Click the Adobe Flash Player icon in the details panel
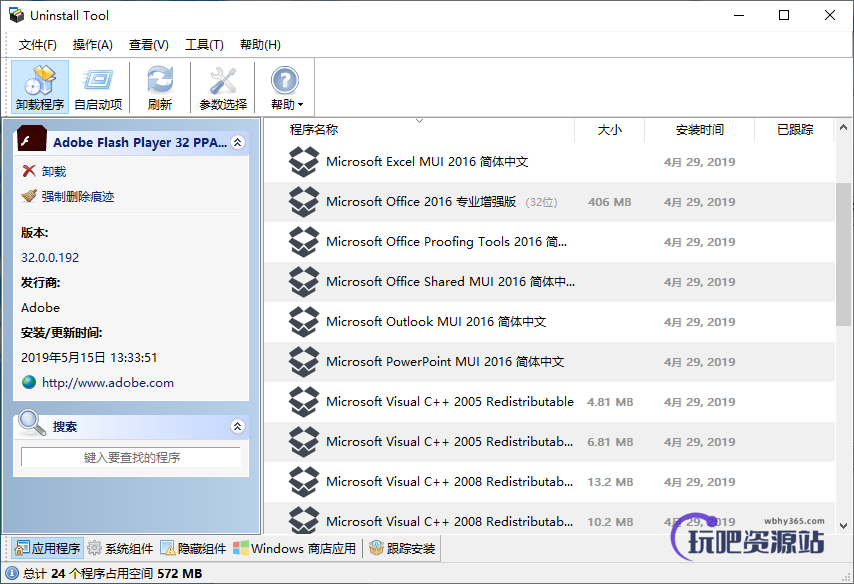Screen dimensions: 854x584 32,138
